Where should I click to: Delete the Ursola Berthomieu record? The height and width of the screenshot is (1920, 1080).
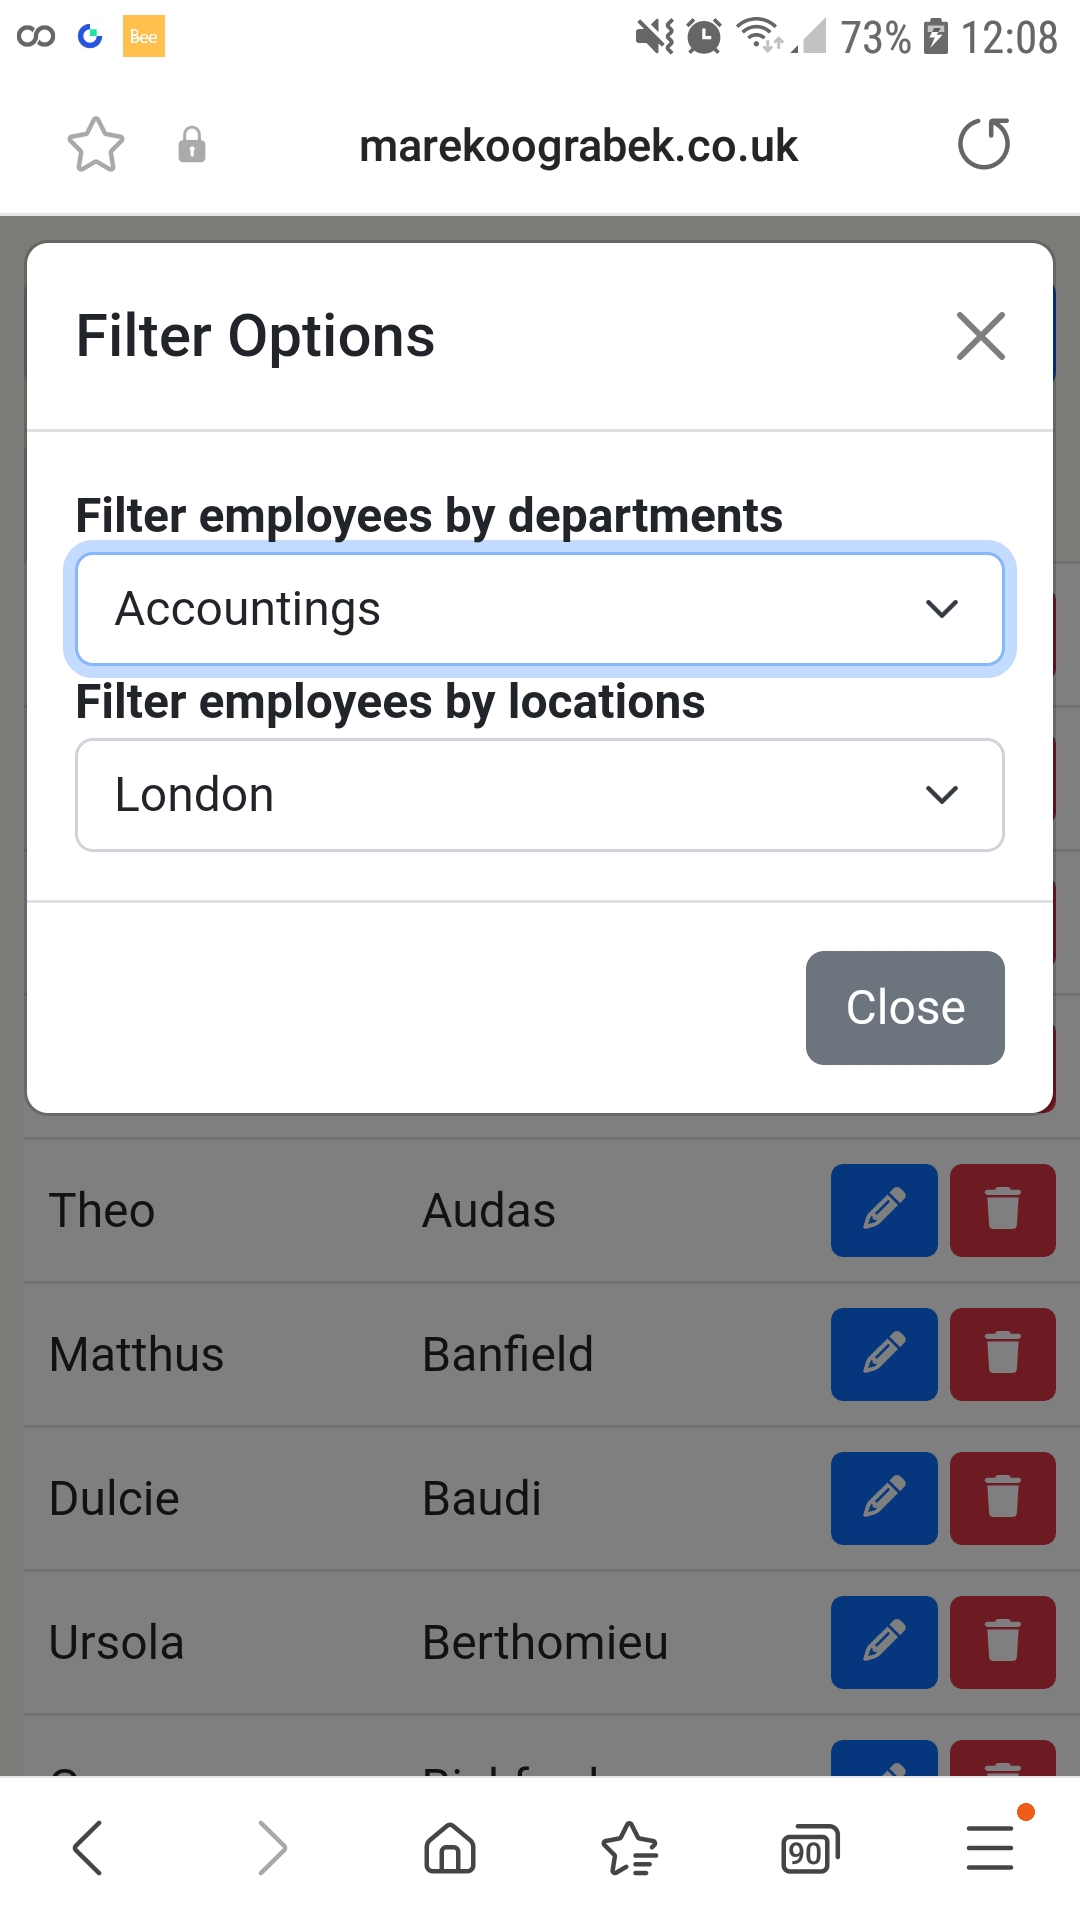[1003, 1642]
